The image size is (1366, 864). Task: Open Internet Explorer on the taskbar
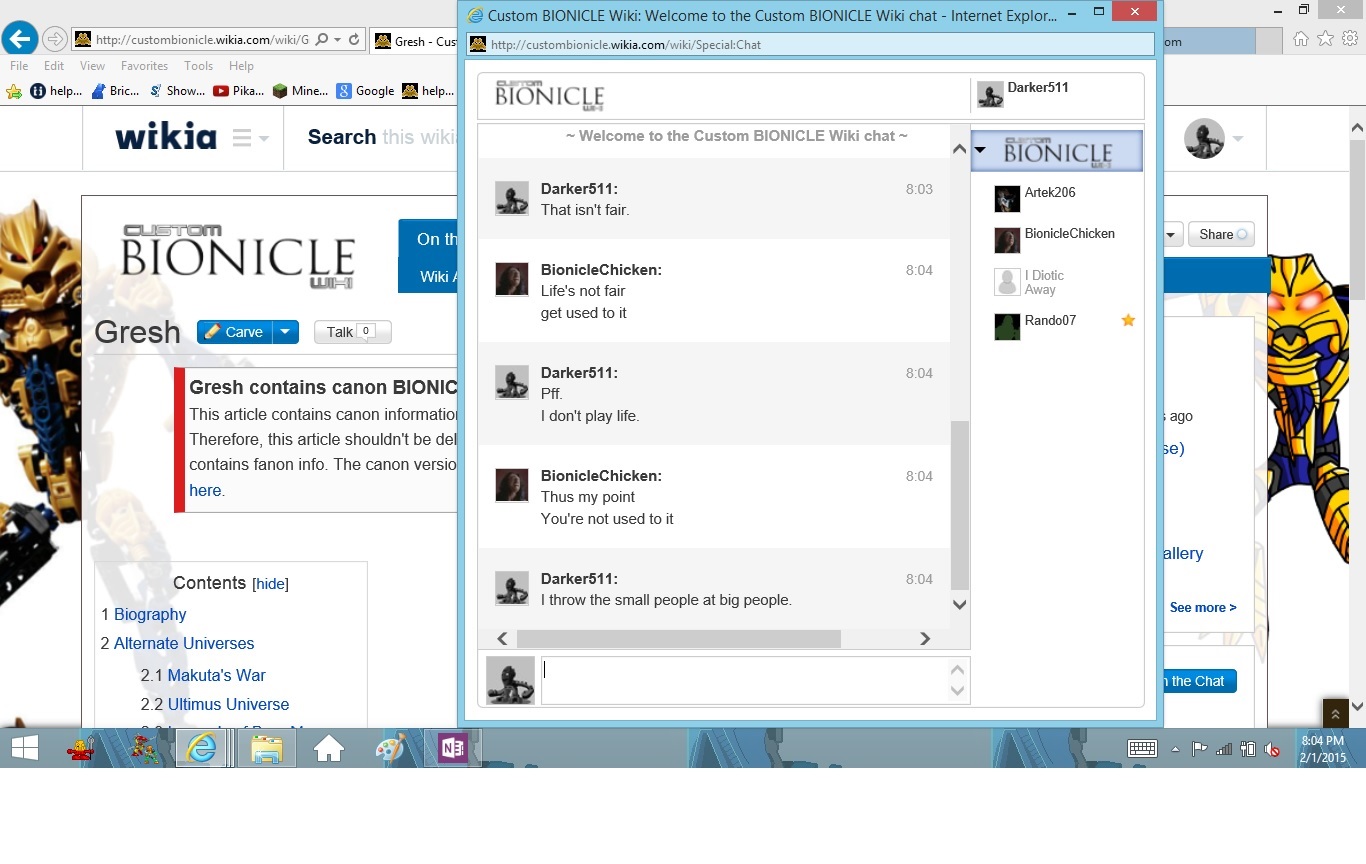pos(202,748)
